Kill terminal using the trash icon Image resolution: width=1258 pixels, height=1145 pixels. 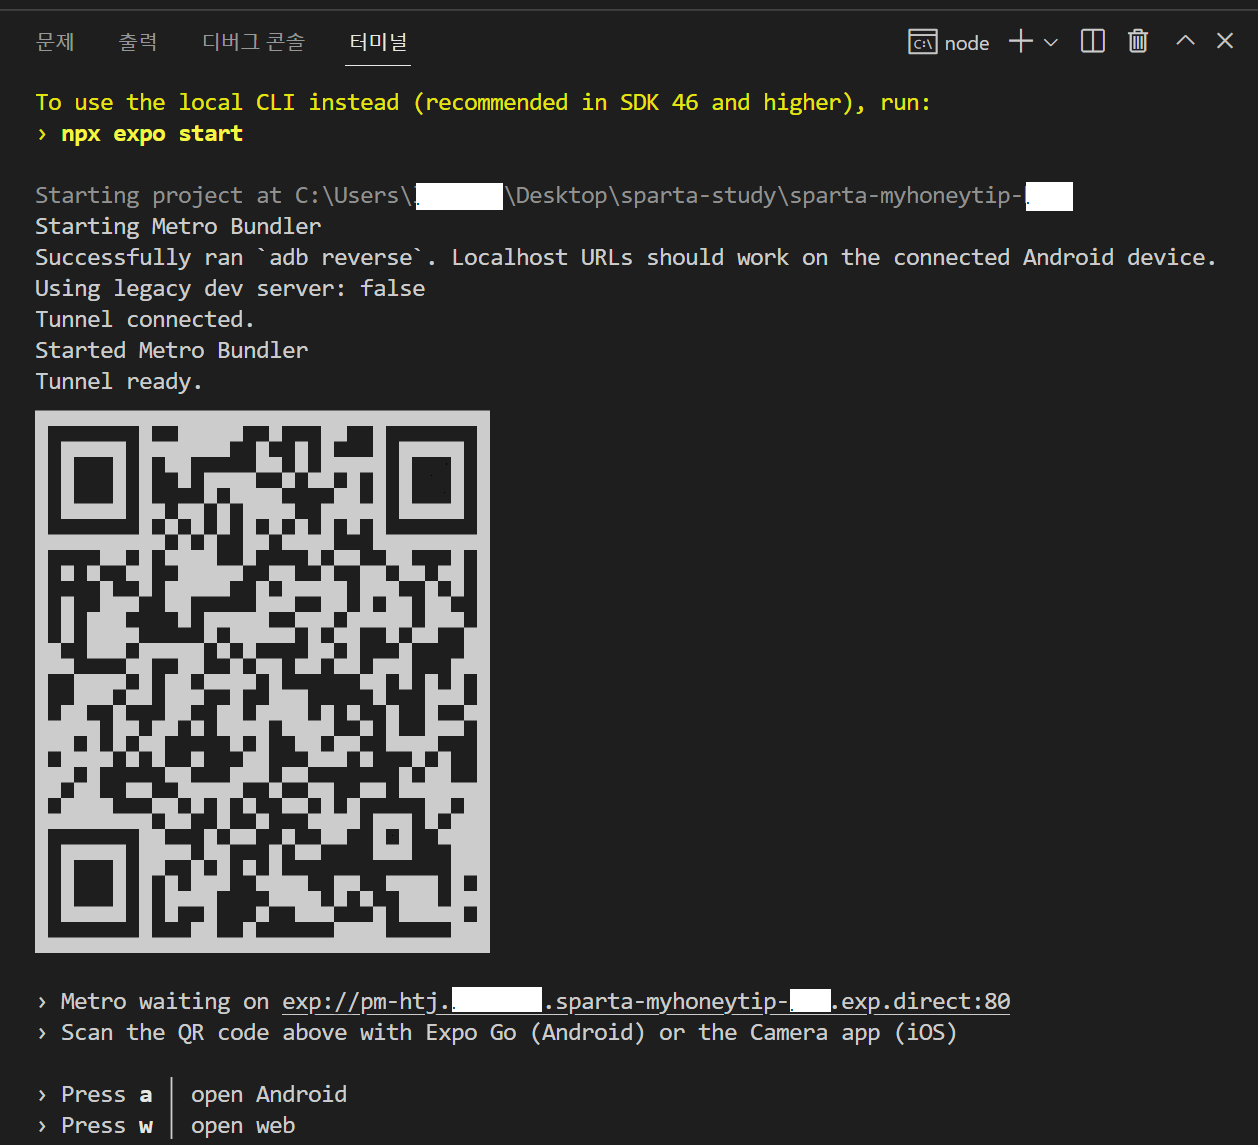[1138, 41]
